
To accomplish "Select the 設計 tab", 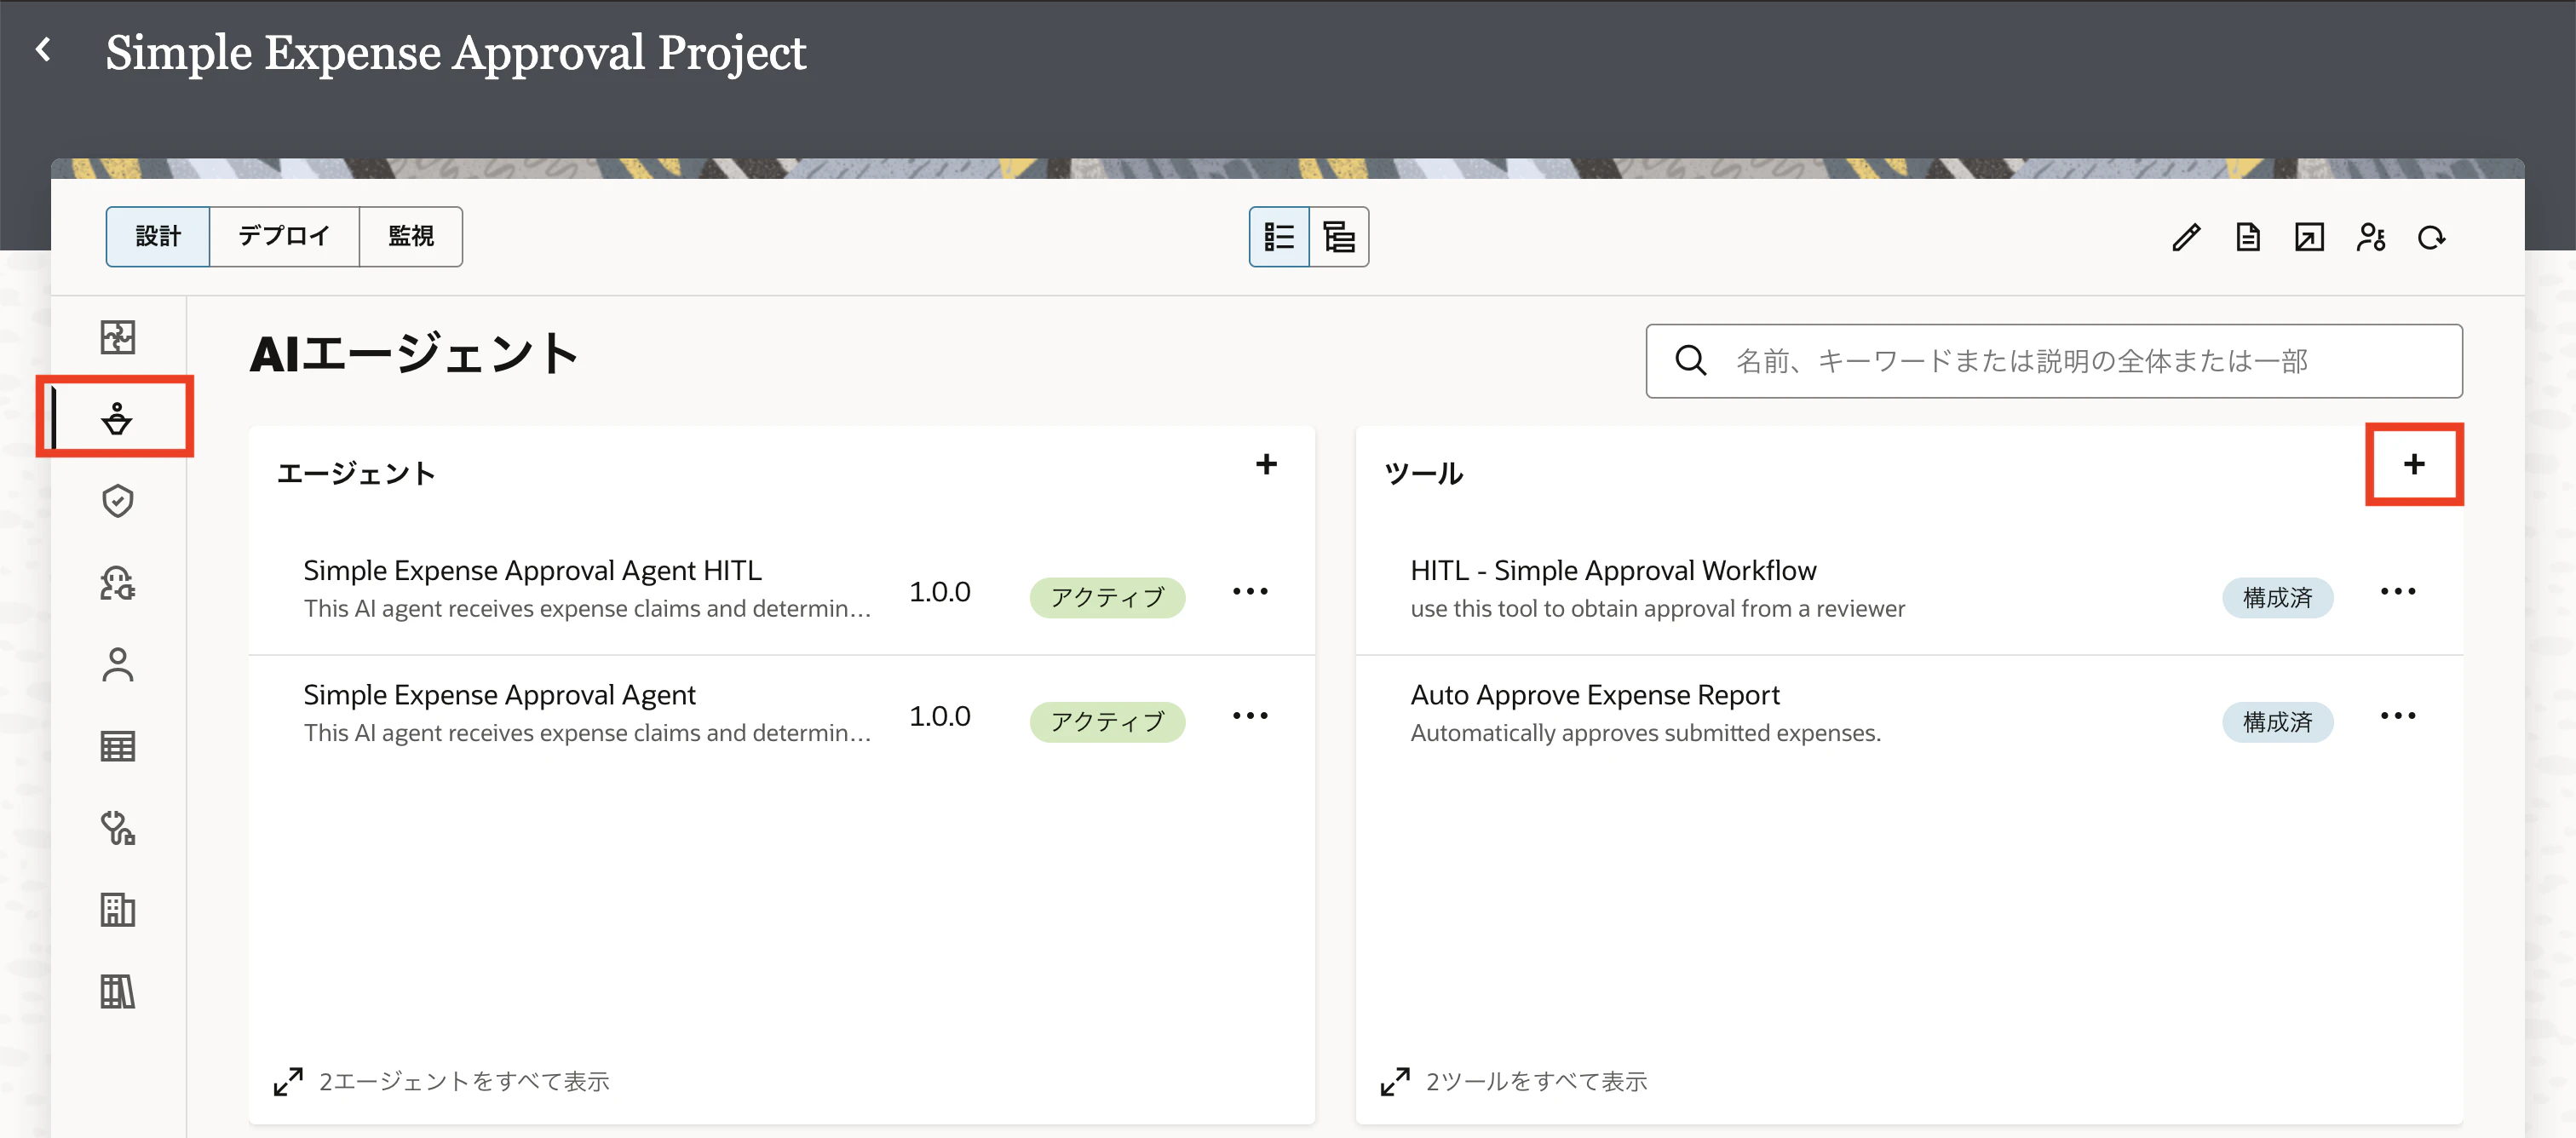I will click(x=158, y=237).
